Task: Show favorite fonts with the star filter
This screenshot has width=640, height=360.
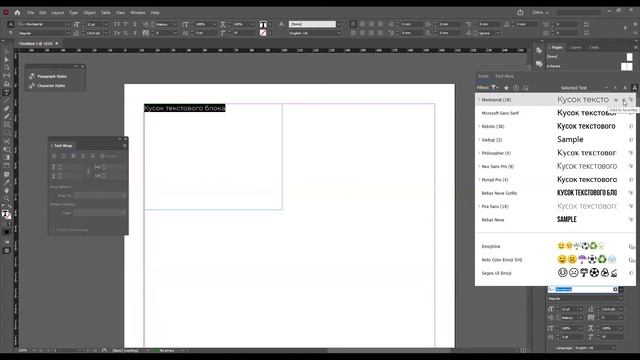Action: tap(506, 88)
